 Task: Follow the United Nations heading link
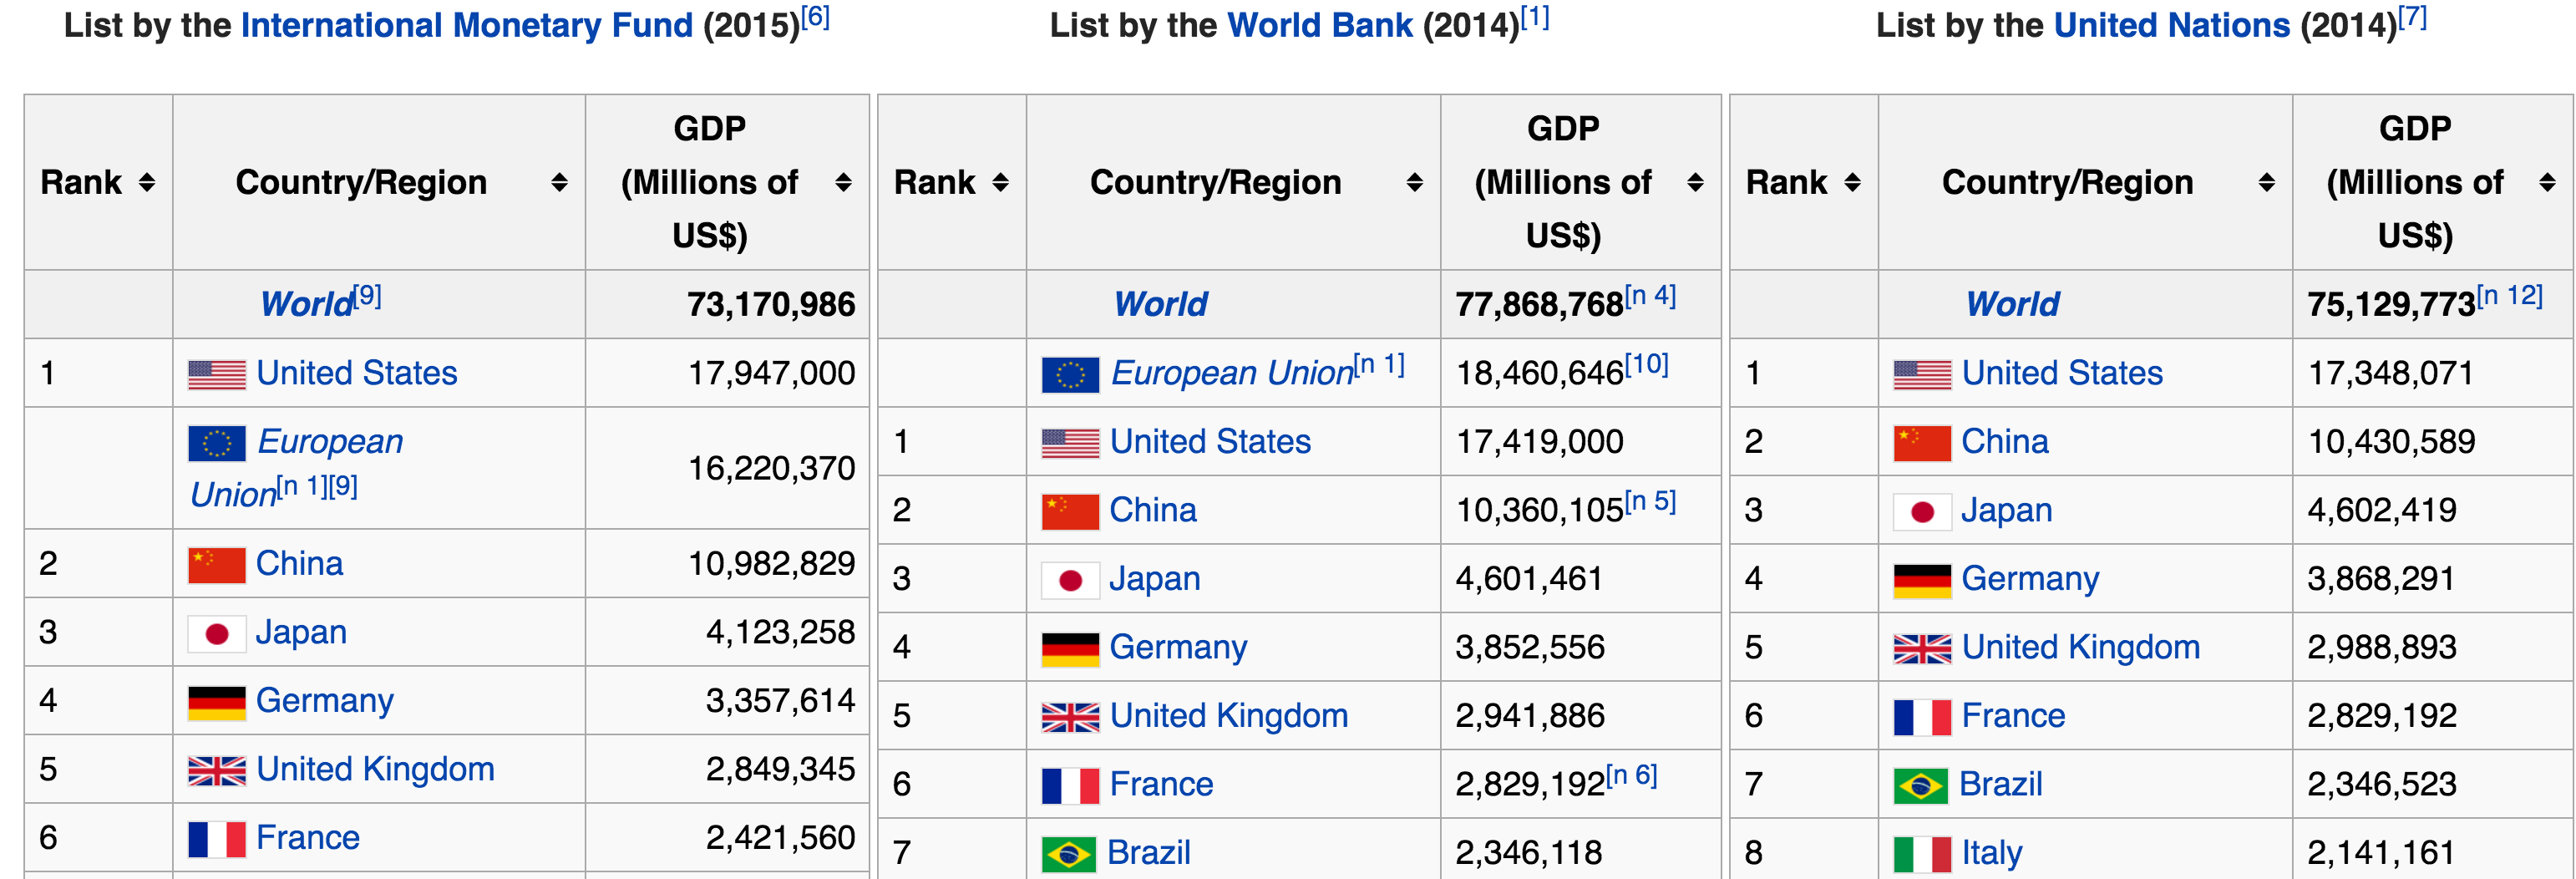coord(2171,26)
